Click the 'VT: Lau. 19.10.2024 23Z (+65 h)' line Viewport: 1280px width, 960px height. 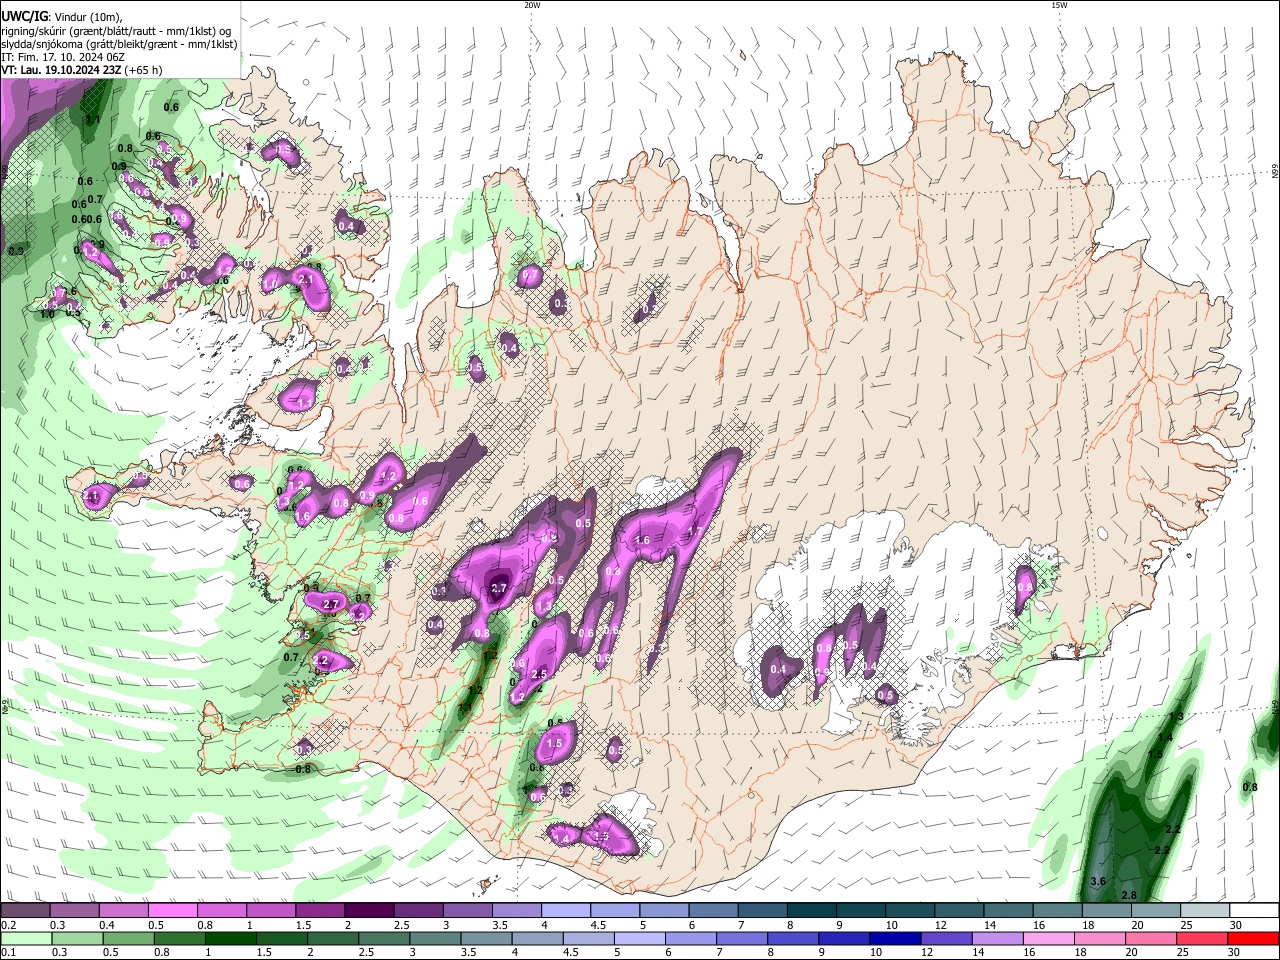click(x=82, y=71)
